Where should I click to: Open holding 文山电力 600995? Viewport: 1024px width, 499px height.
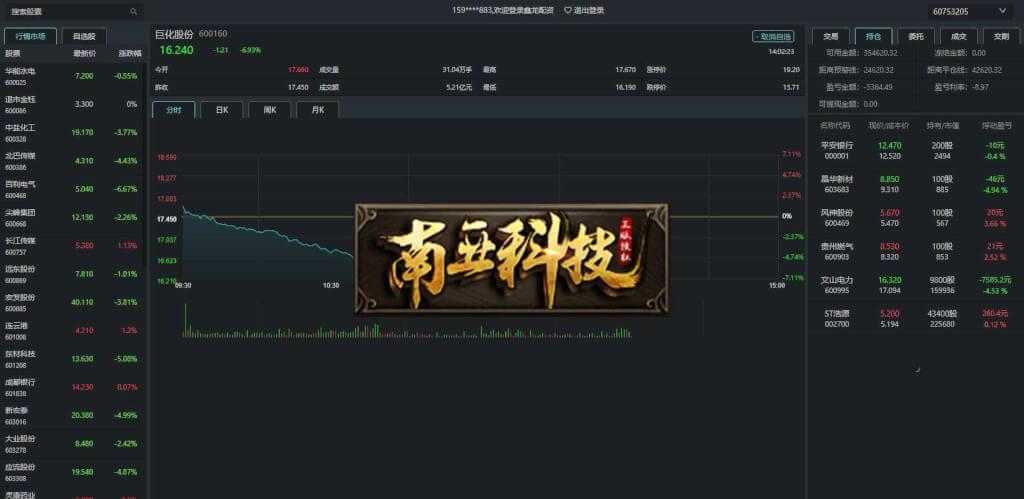pyautogui.click(x=916, y=285)
